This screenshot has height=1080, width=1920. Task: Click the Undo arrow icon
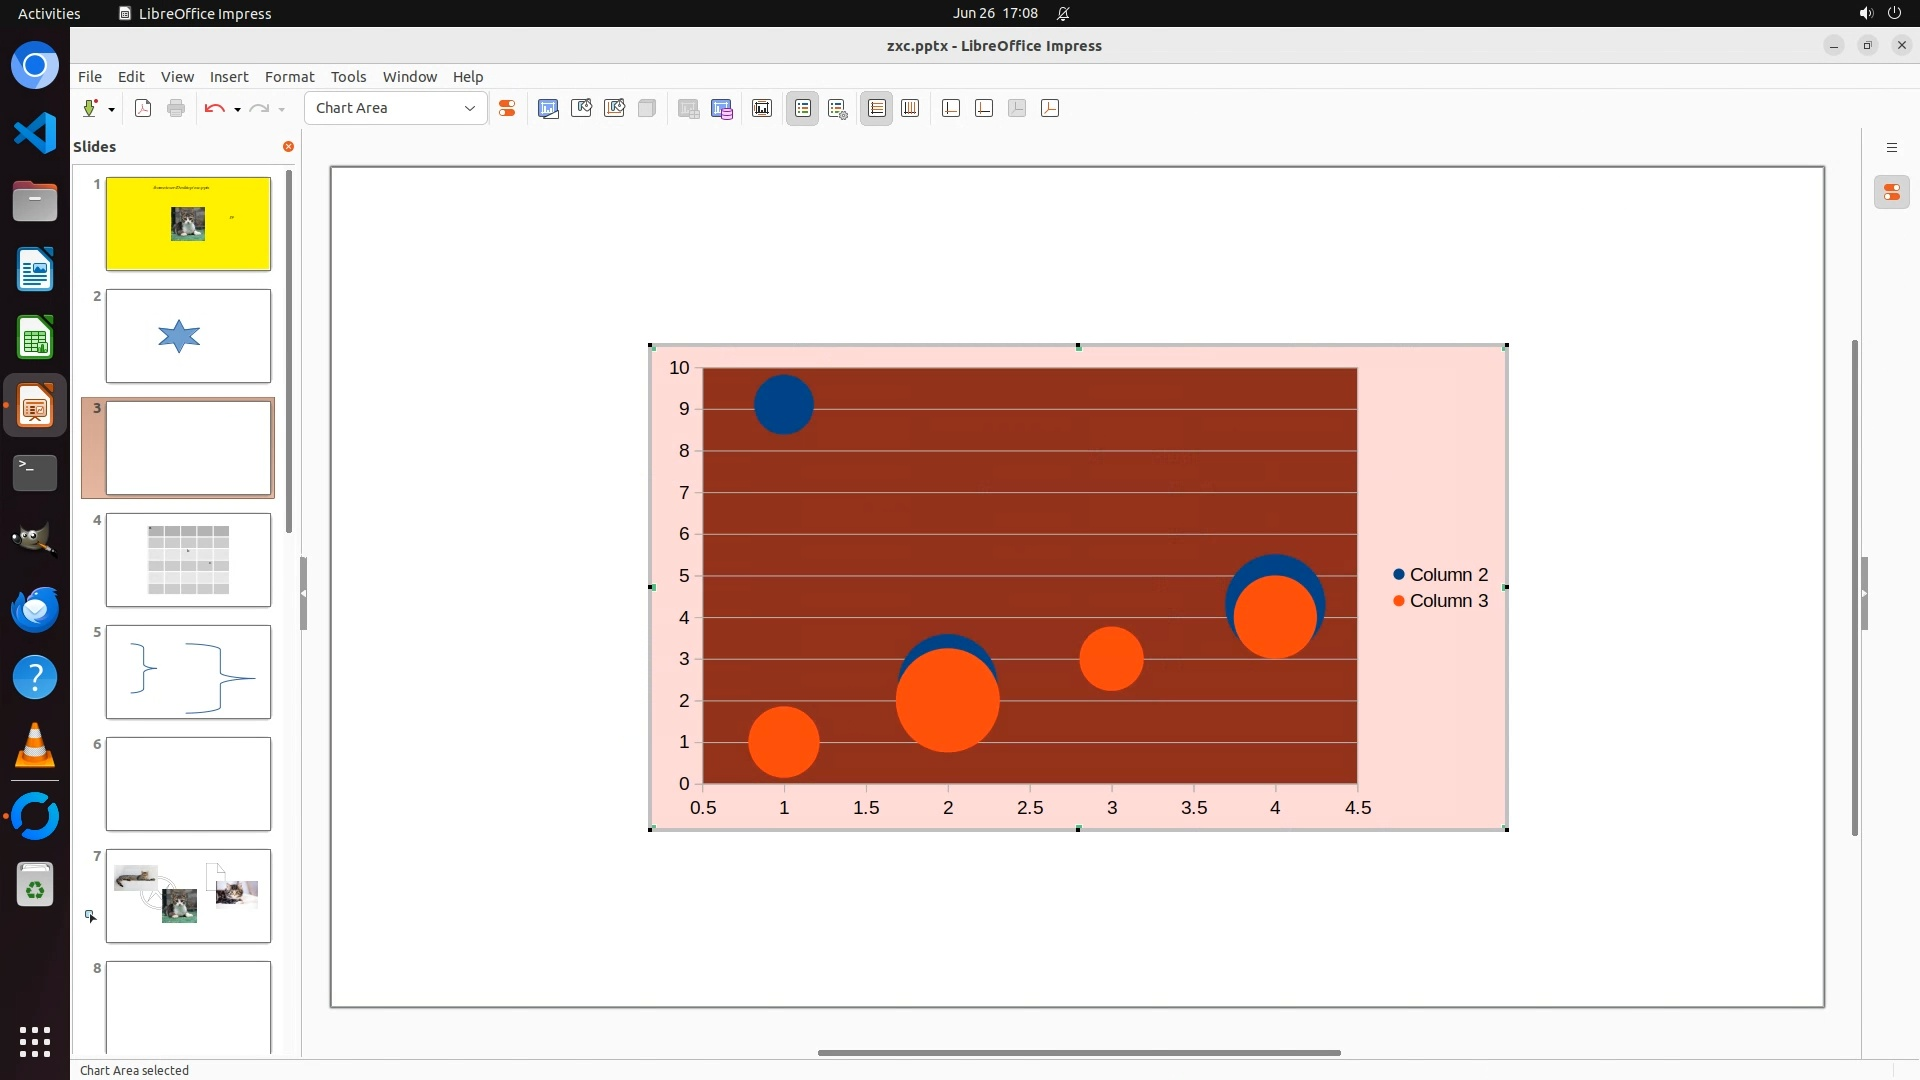tap(214, 108)
